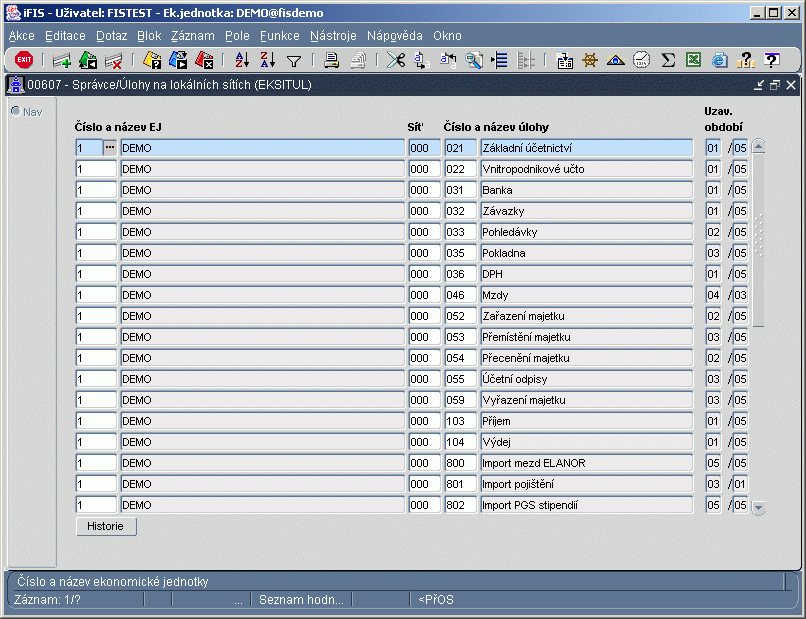Click period month field 04 in Mzdy row
806x619 pixels.
click(x=713, y=295)
